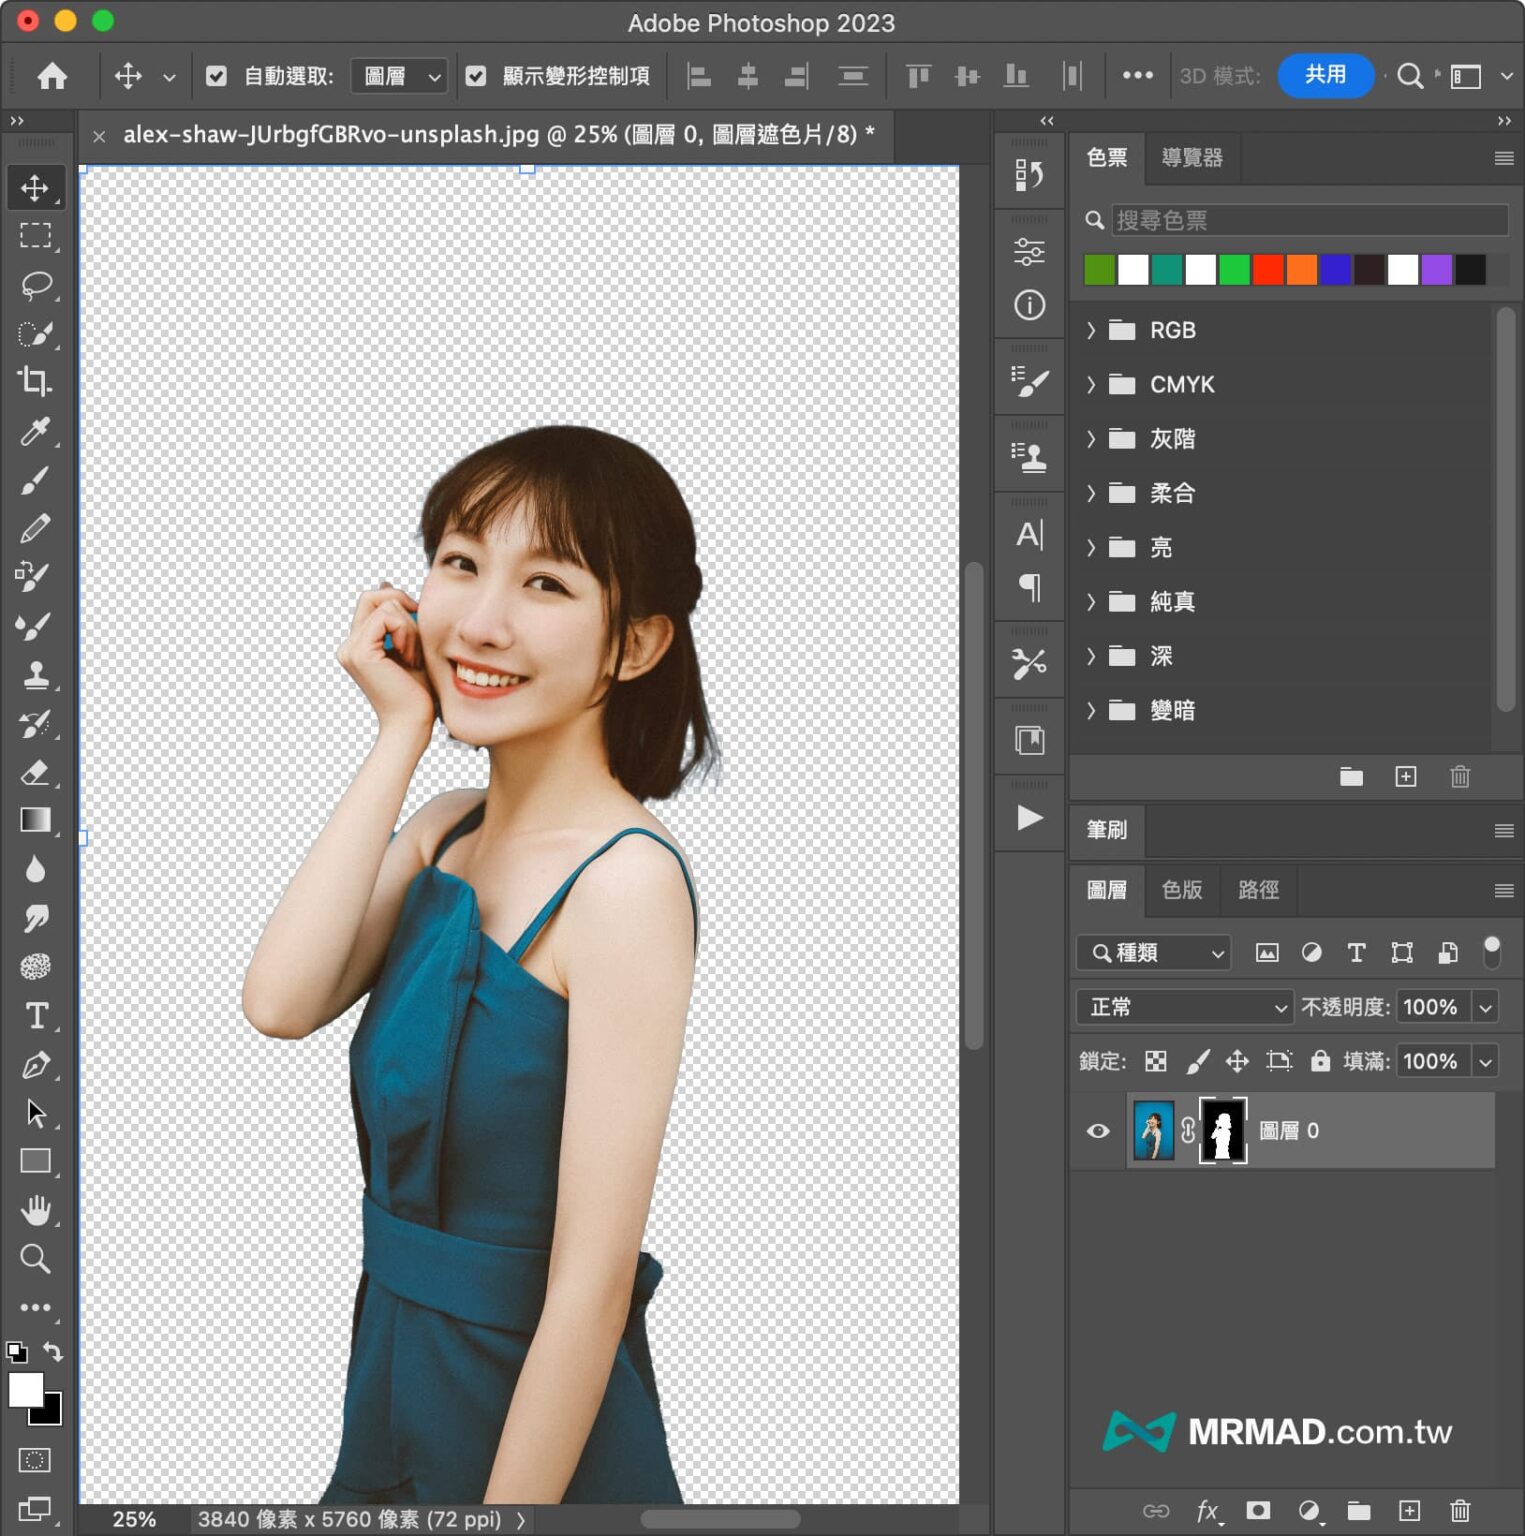Open the 正常 blend mode dropdown
The image size is (1525, 1536).
[x=1185, y=1007]
